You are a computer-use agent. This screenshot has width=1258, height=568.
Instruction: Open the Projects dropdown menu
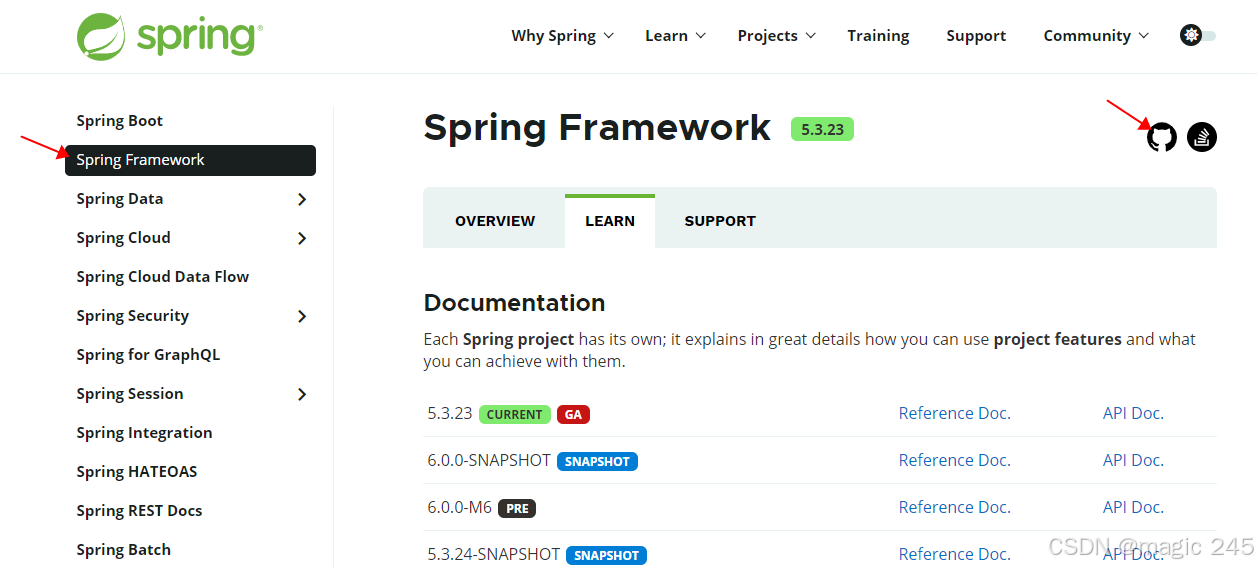(777, 36)
